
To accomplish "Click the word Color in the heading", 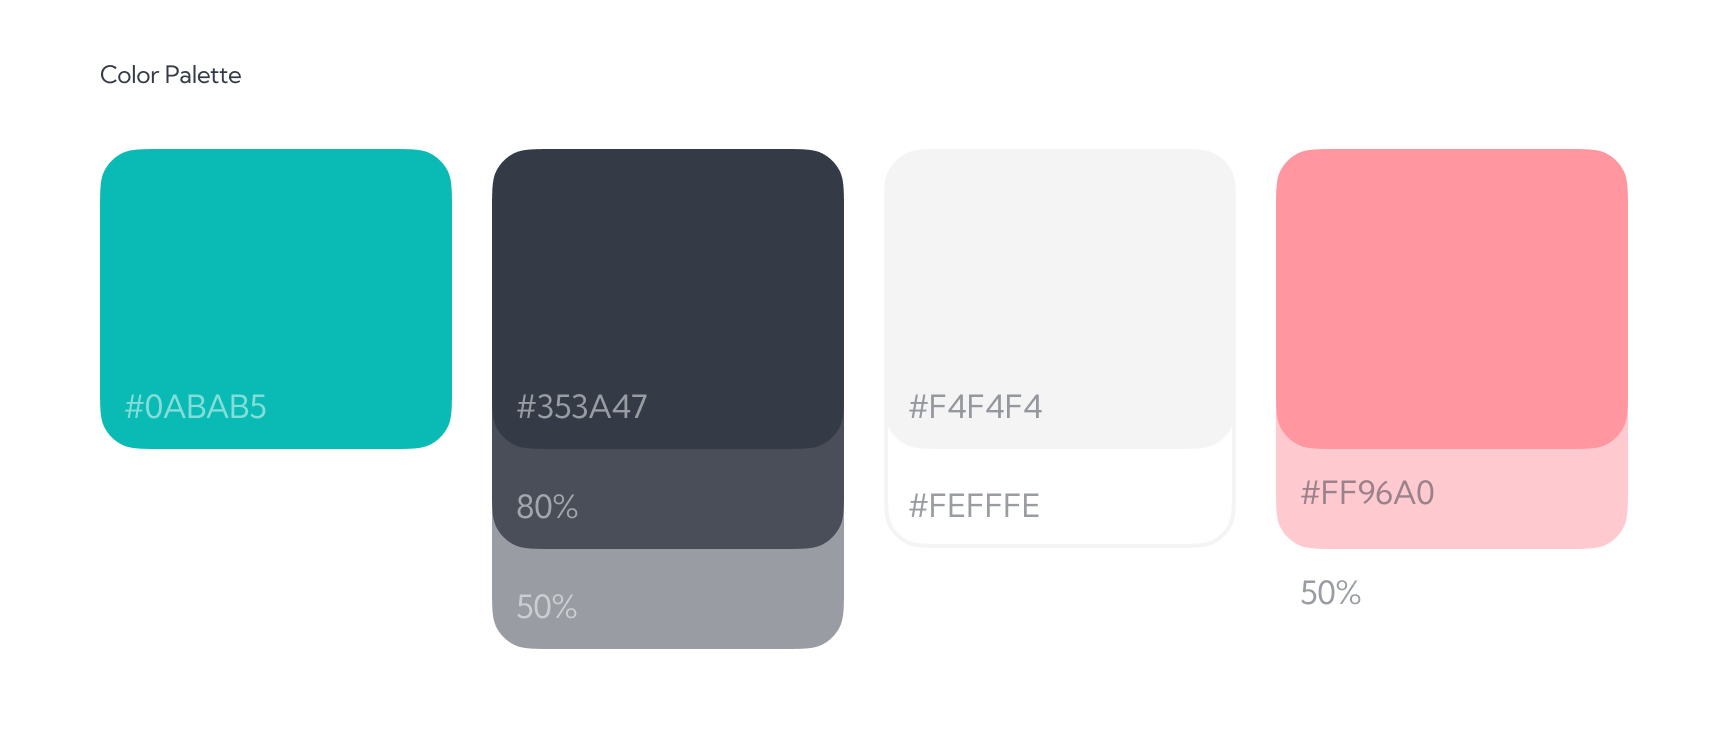I will tap(129, 75).
